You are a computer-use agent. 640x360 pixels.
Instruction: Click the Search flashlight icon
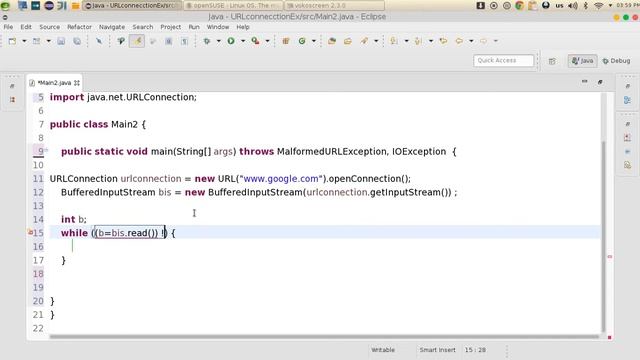tap(364, 41)
